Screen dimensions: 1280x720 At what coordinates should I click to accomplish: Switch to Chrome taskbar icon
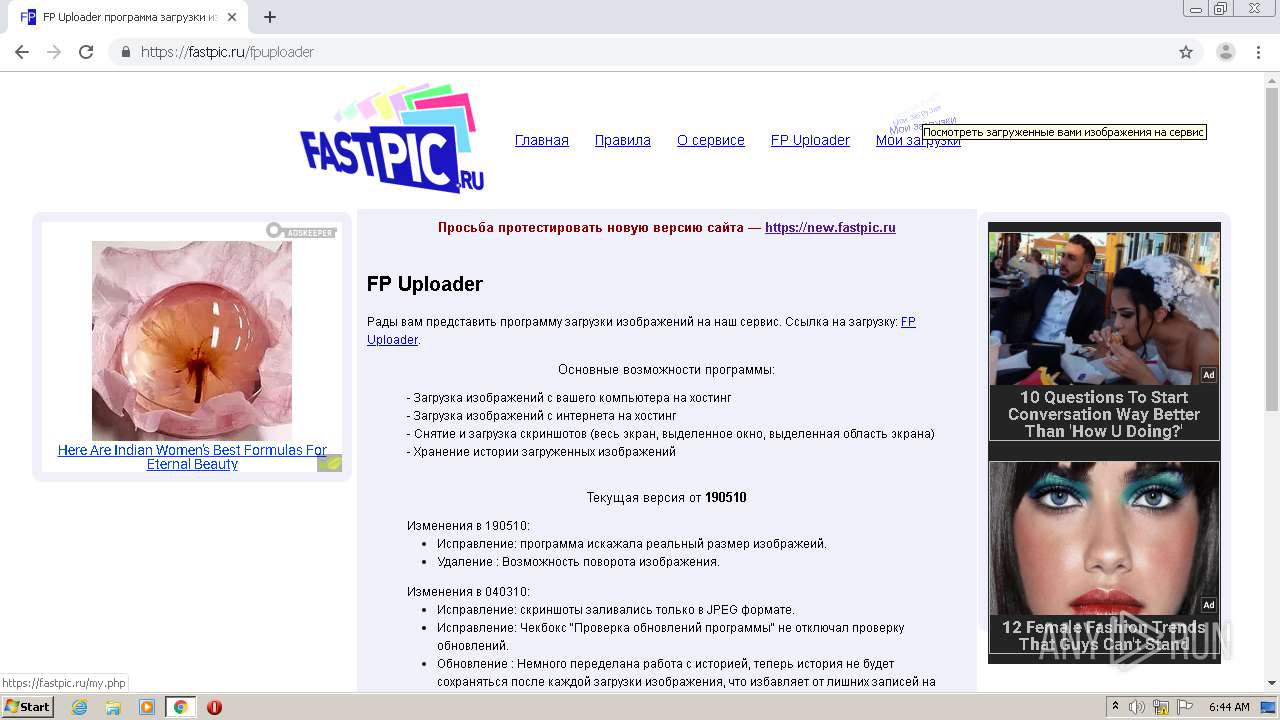[181, 707]
